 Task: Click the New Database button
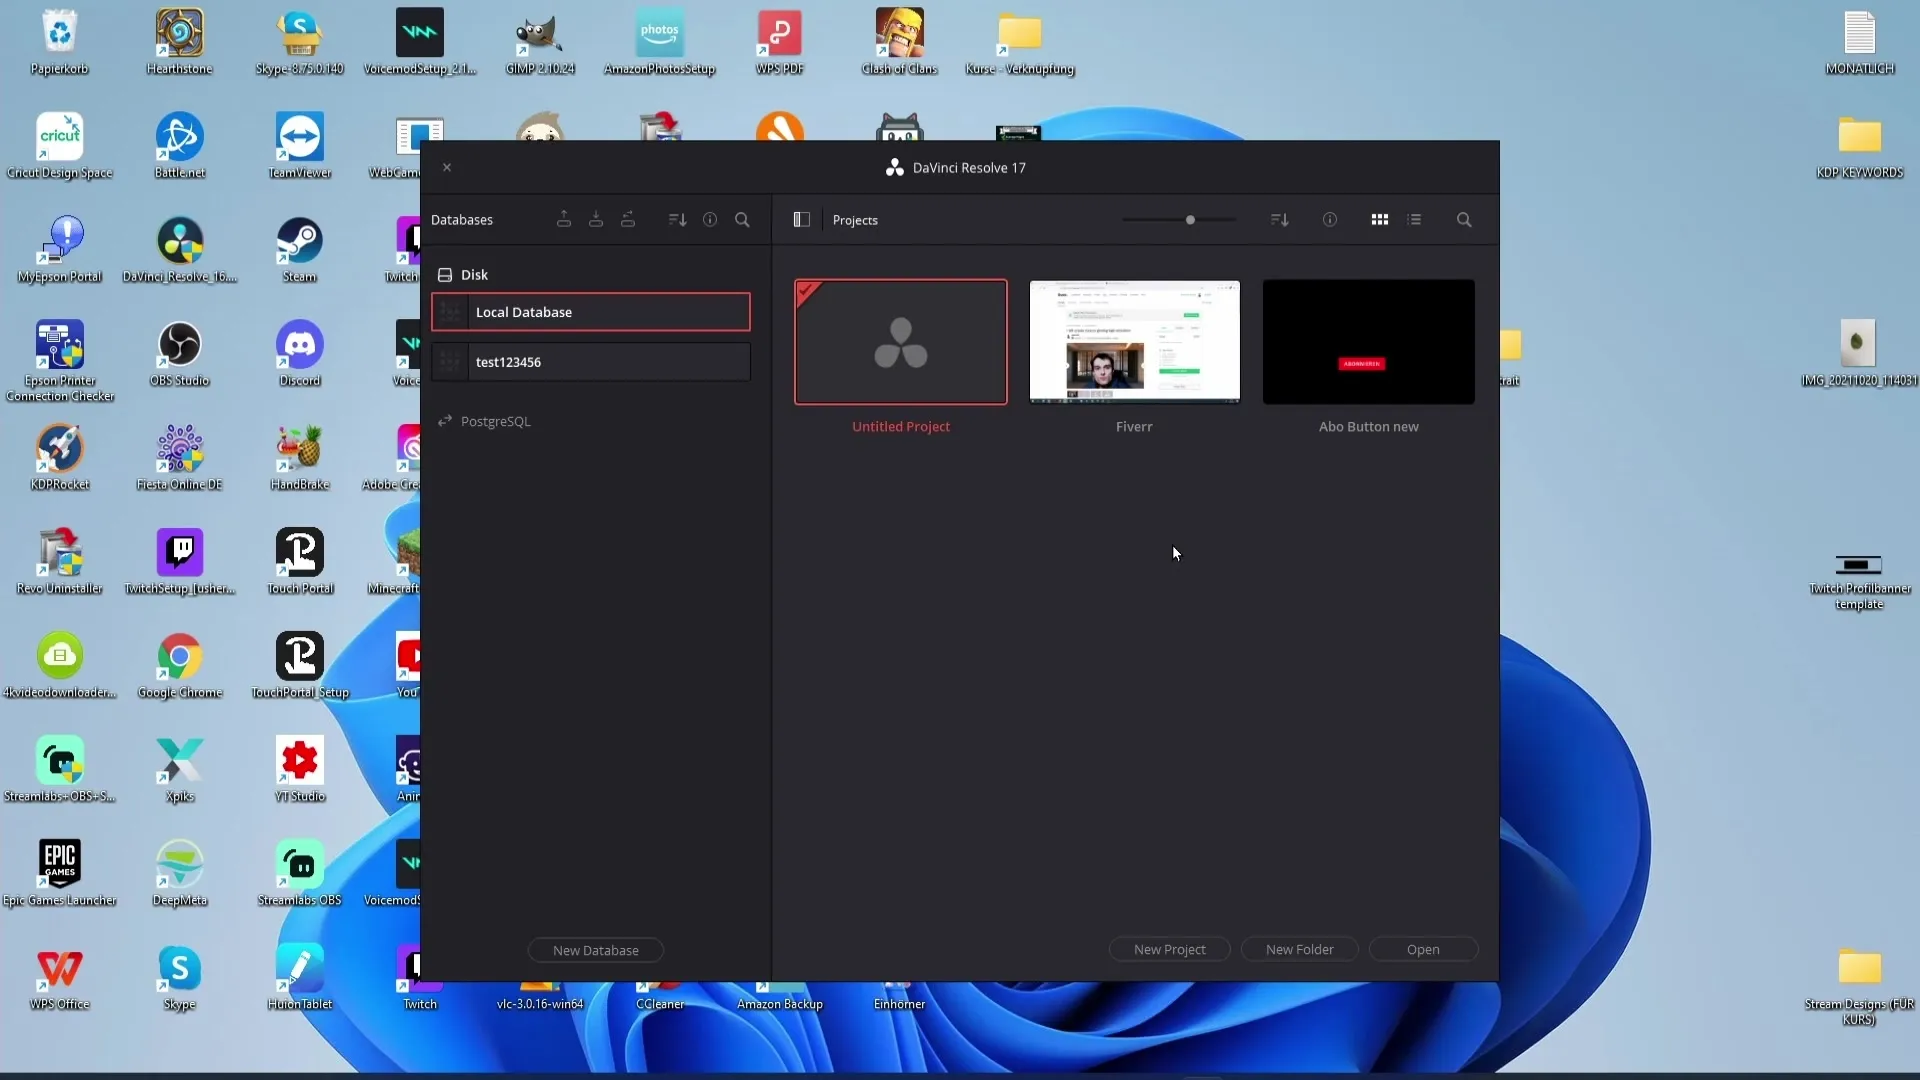595,949
